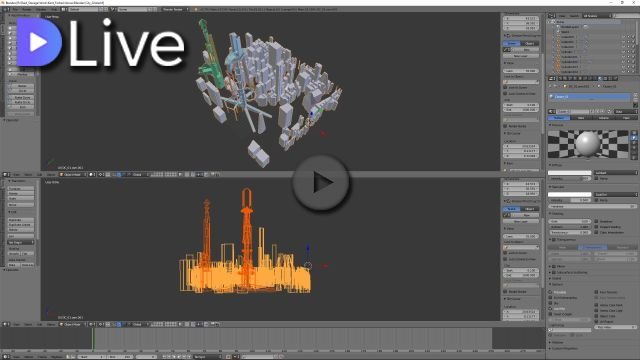Image resolution: width=640 pixels, height=360 pixels.
Task: Switch material type to Wire tab
Action: (581, 118)
